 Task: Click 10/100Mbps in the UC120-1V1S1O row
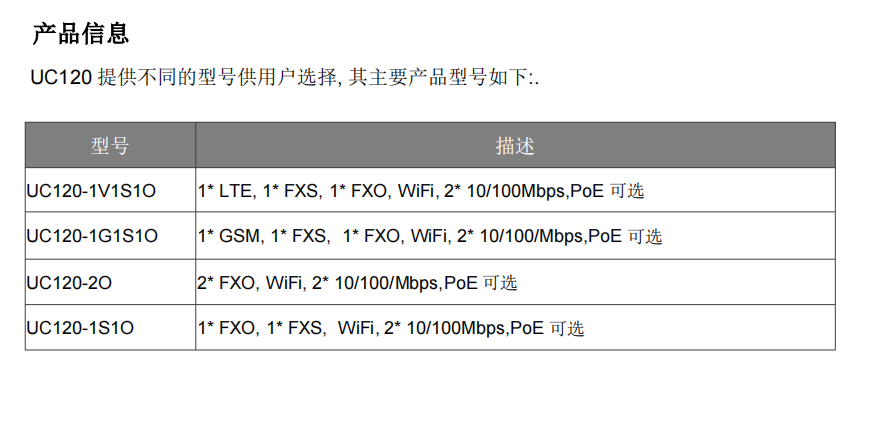click(x=517, y=190)
